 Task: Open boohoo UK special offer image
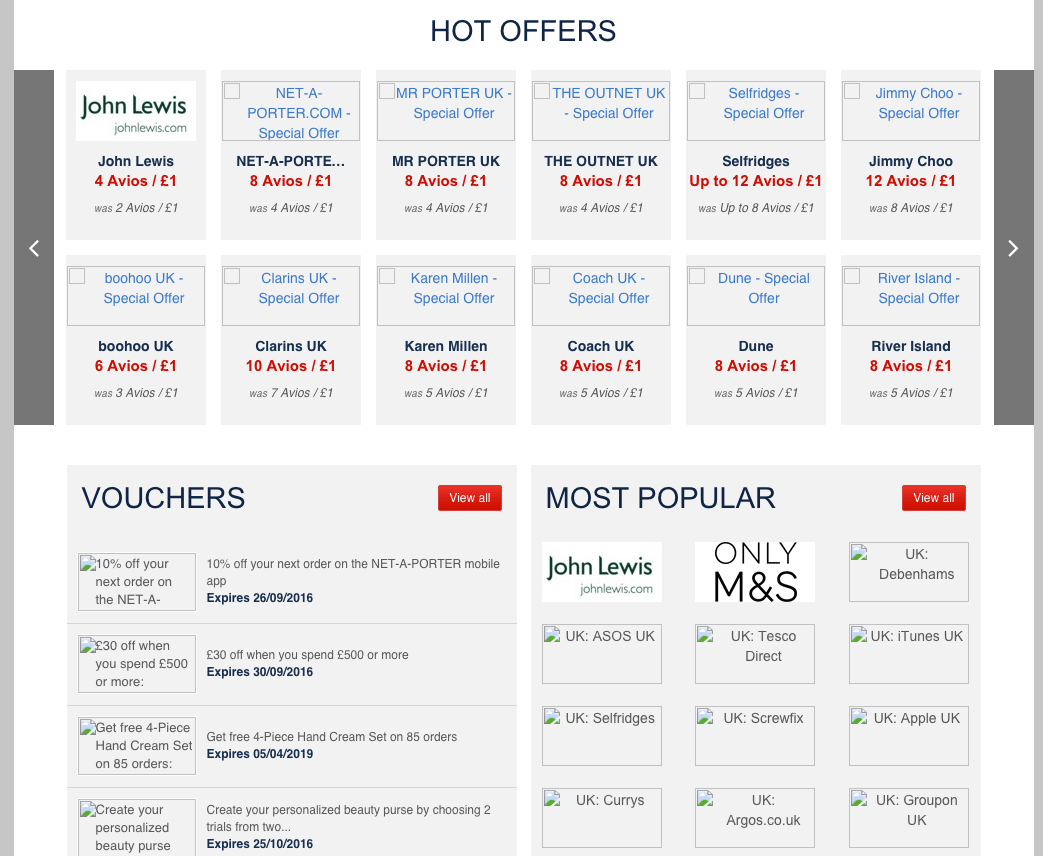[x=136, y=296]
